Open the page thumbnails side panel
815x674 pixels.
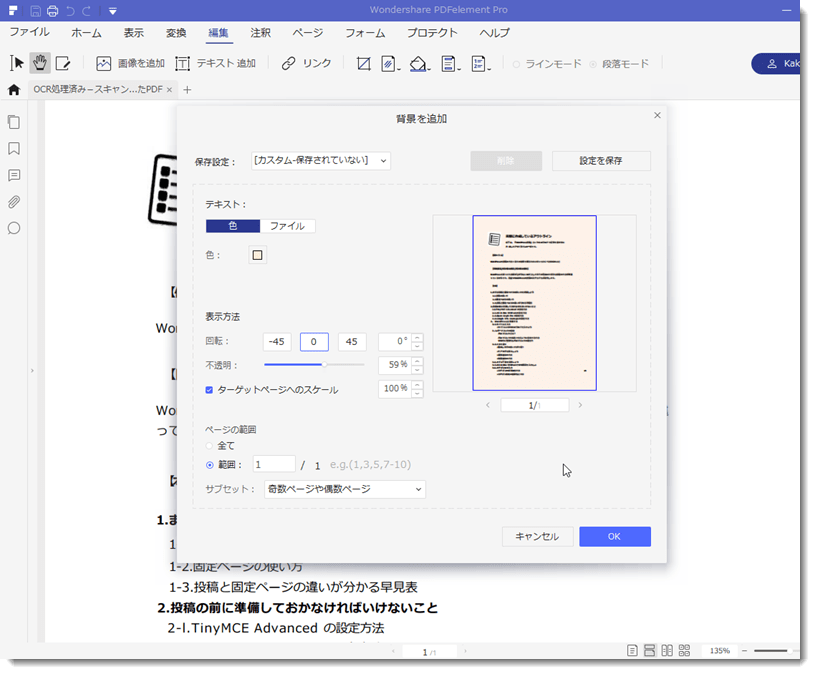click(14, 123)
